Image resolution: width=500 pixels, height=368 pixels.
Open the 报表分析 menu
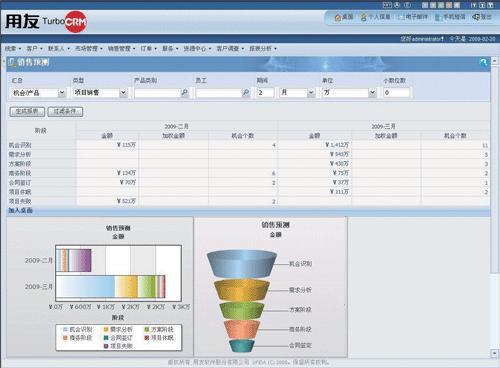tap(263, 49)
